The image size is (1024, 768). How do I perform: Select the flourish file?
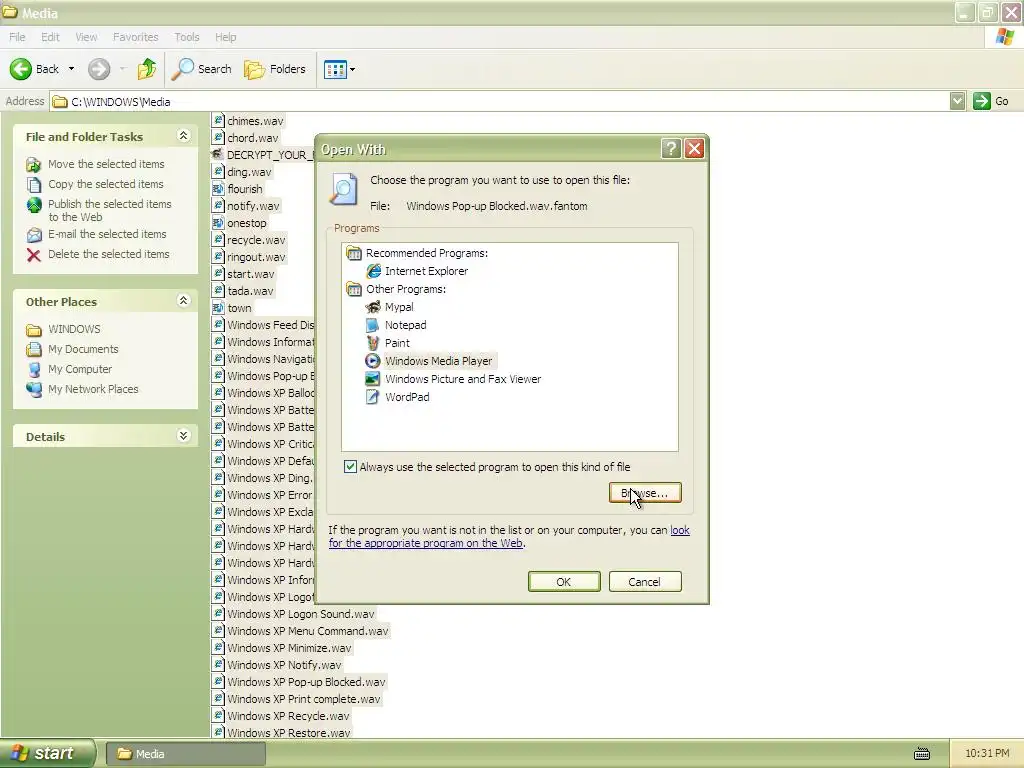[x=238, y=189]
